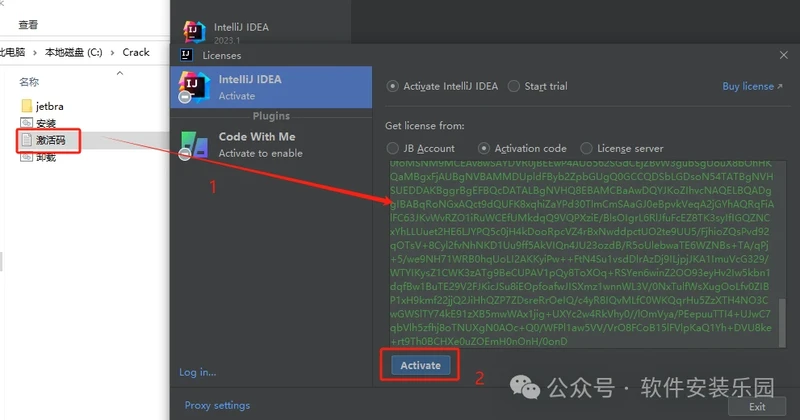Expand the chevron after 本地磁盘 (C:)
800x420 pixels.
pyautogui.click(x=113, y=52)
